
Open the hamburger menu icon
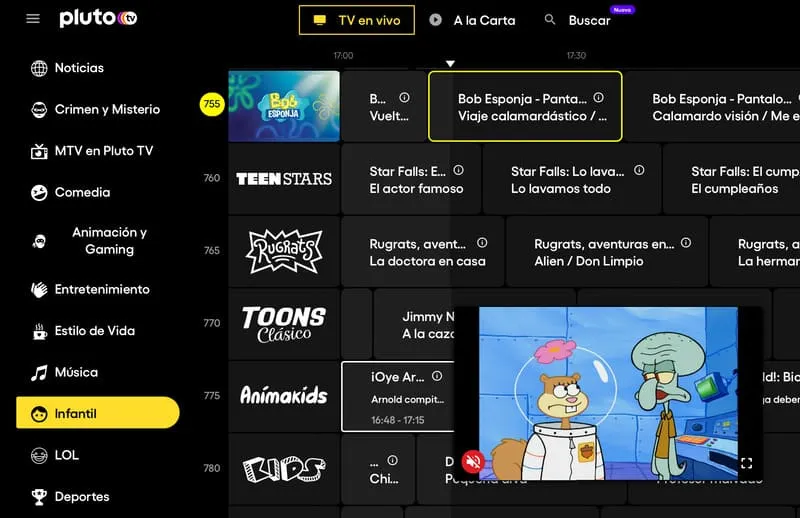click(33, 19)
